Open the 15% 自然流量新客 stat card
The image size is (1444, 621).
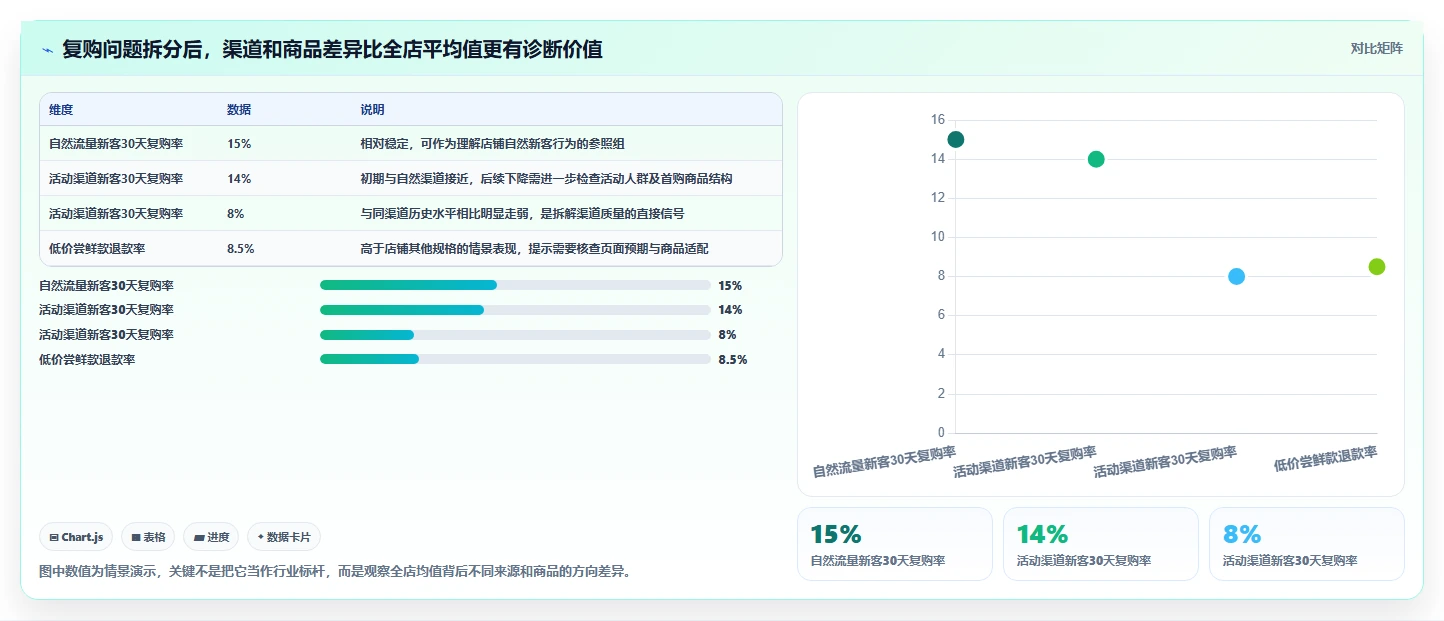point(895,544)
